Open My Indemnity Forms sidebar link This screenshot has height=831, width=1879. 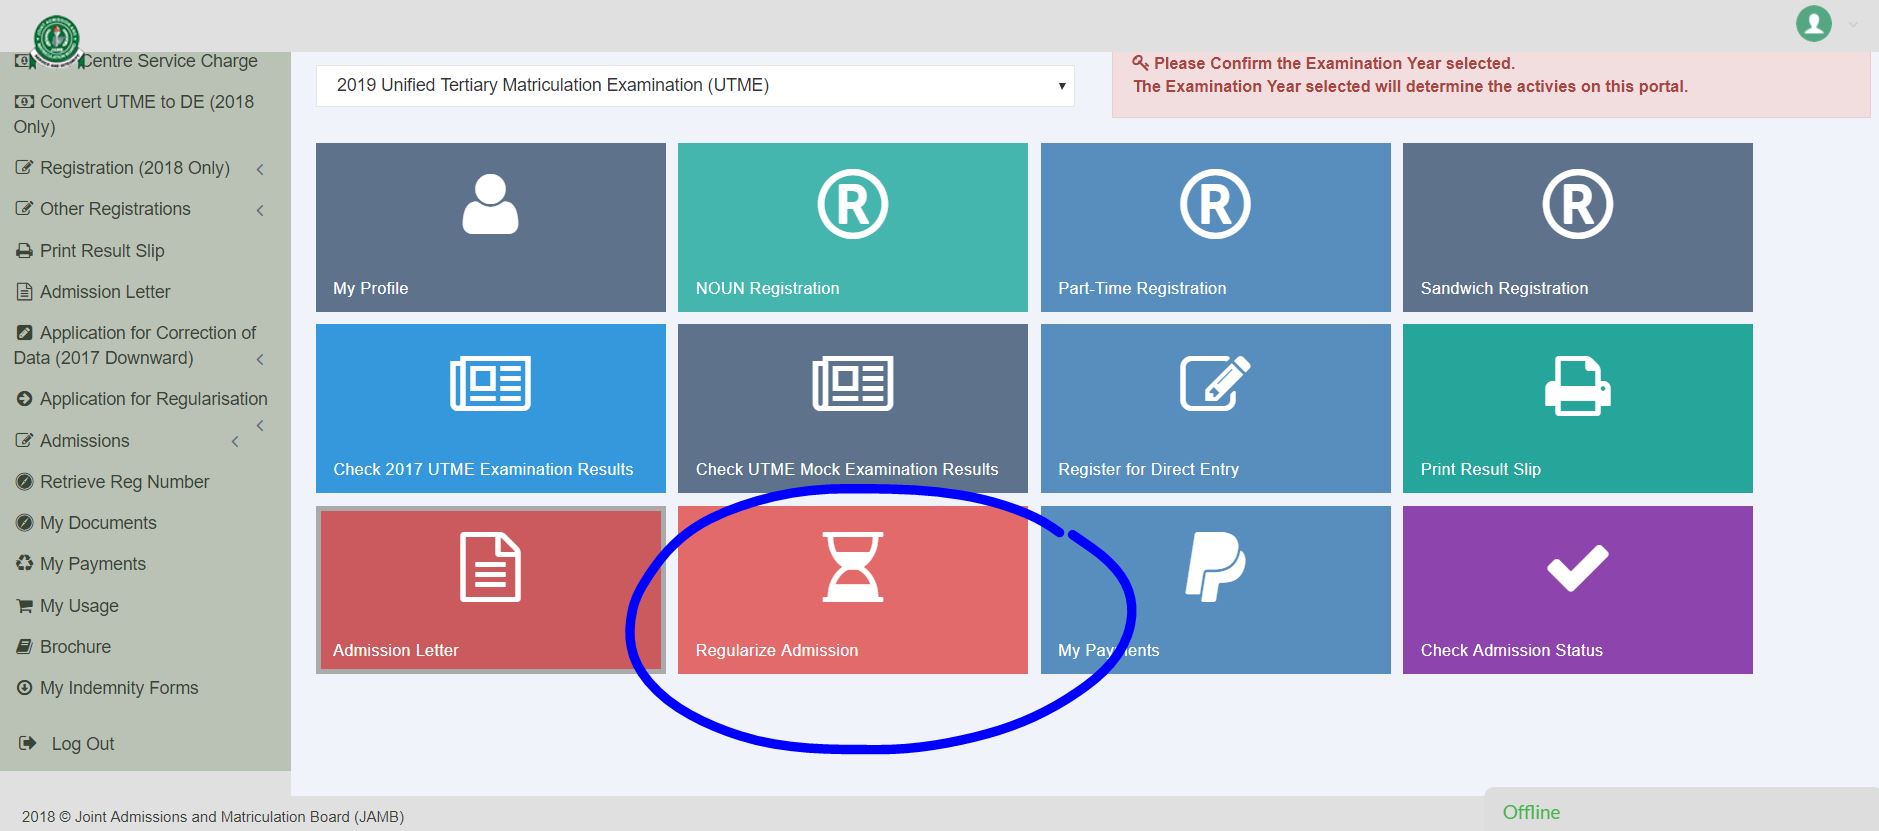[x=119, y=688]
